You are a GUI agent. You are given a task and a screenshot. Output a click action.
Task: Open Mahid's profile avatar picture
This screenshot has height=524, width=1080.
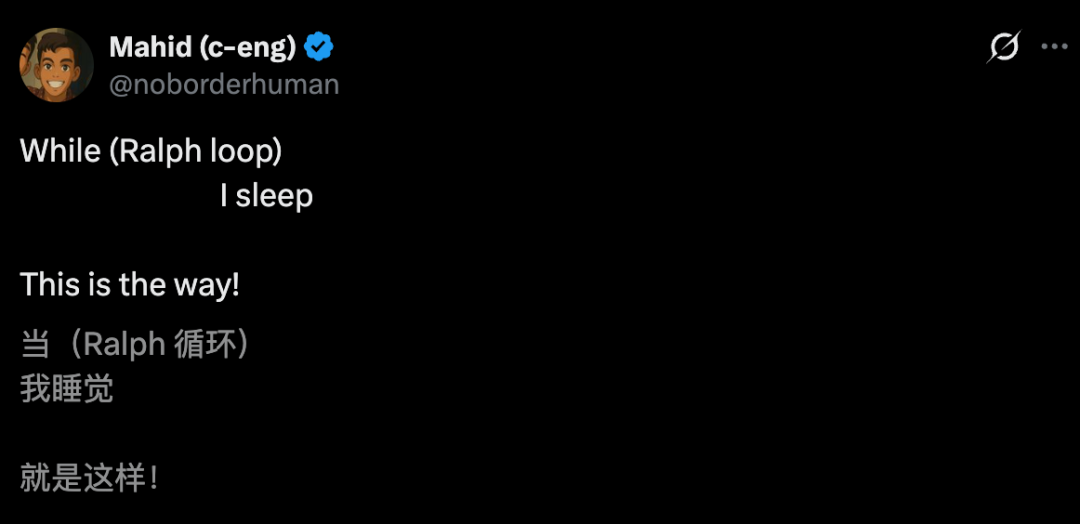tap(57, 65)
